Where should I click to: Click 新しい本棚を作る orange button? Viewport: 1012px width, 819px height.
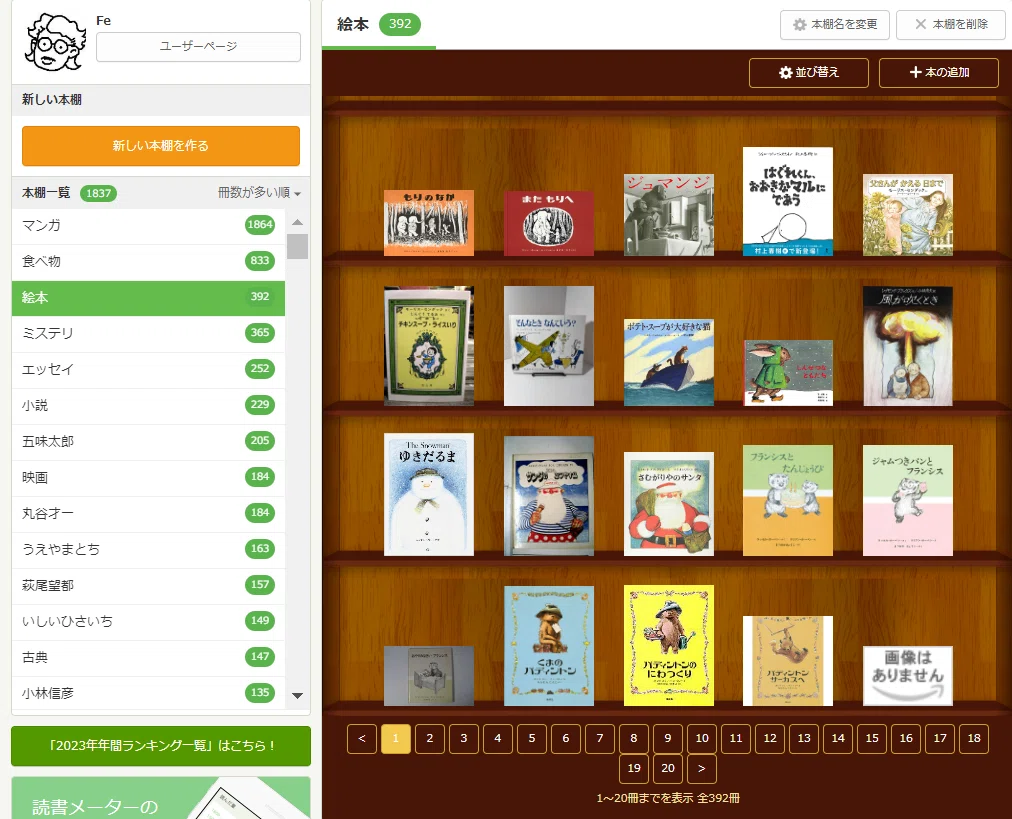point(161,146)
